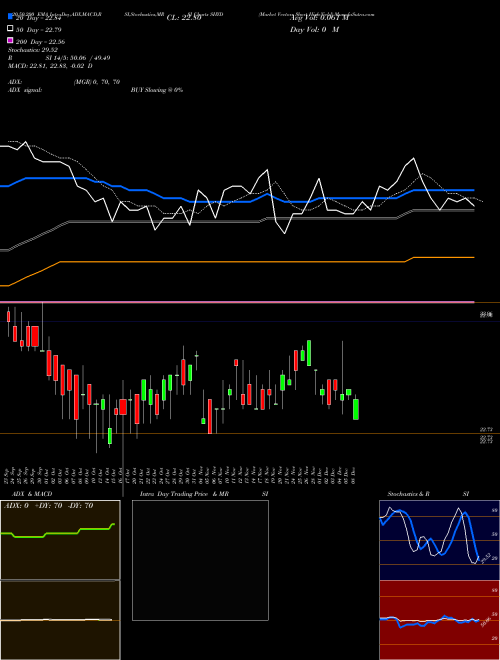Click the 'CL: 22.50' closing price label

[184, 18]
